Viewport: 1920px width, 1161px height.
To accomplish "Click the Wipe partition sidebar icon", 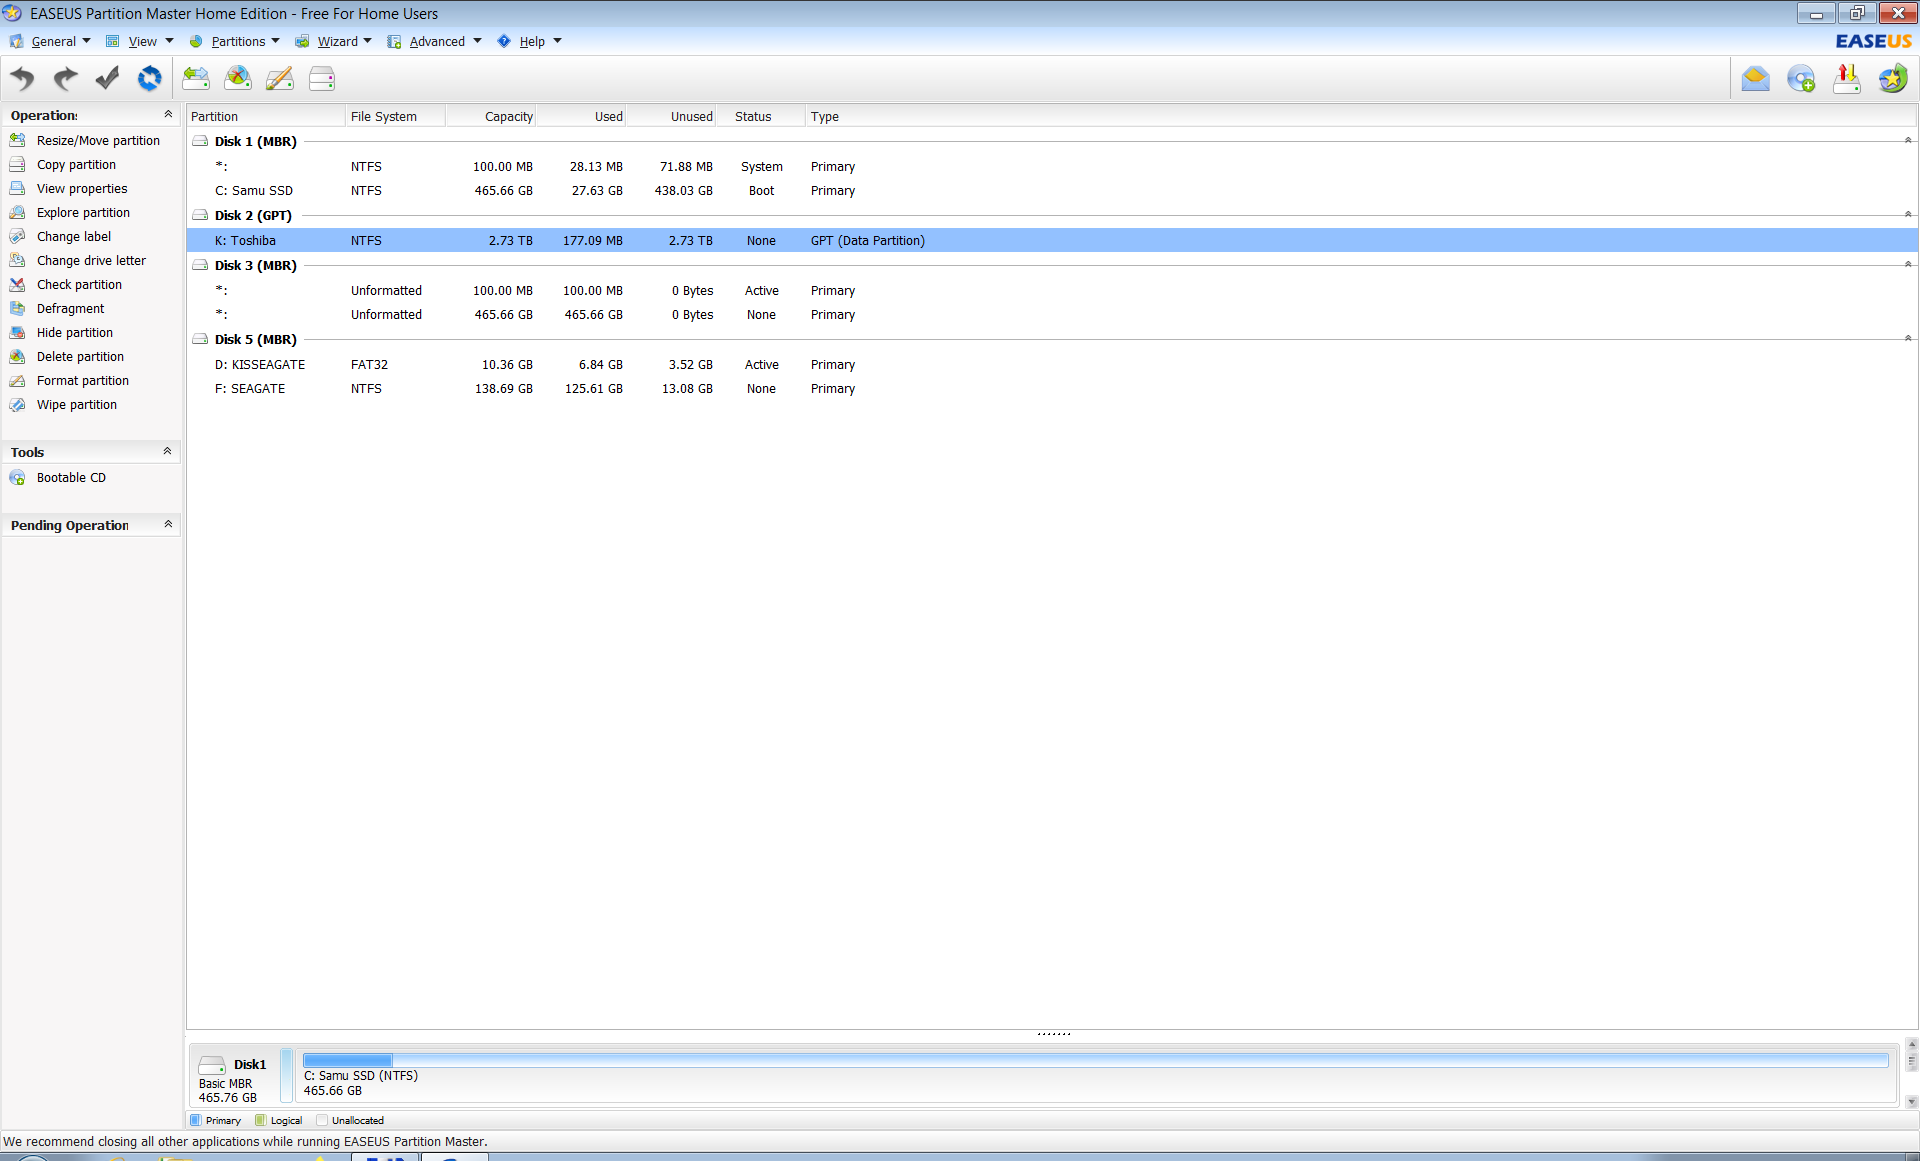I will tap(17, 404).
